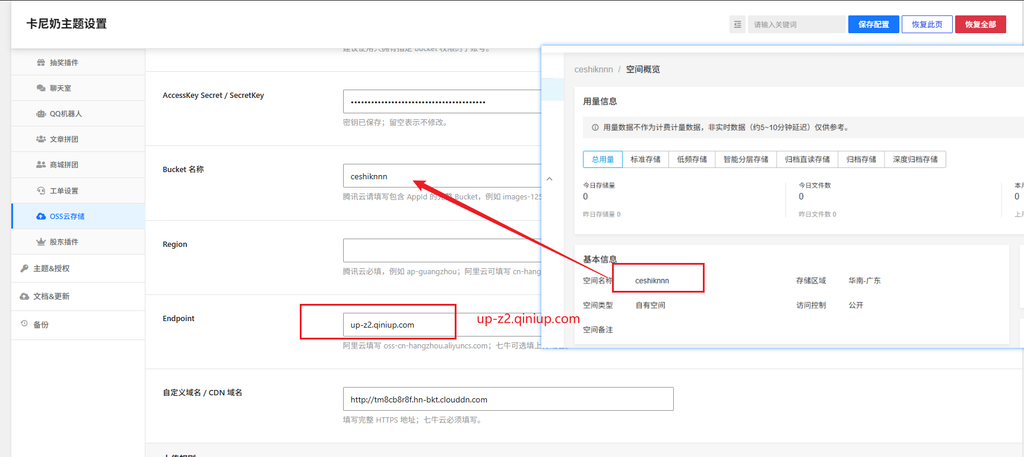Open 工单设置 in the sidebar
This screenshot has height=457, width=1024.
click(x=78, y=191)
